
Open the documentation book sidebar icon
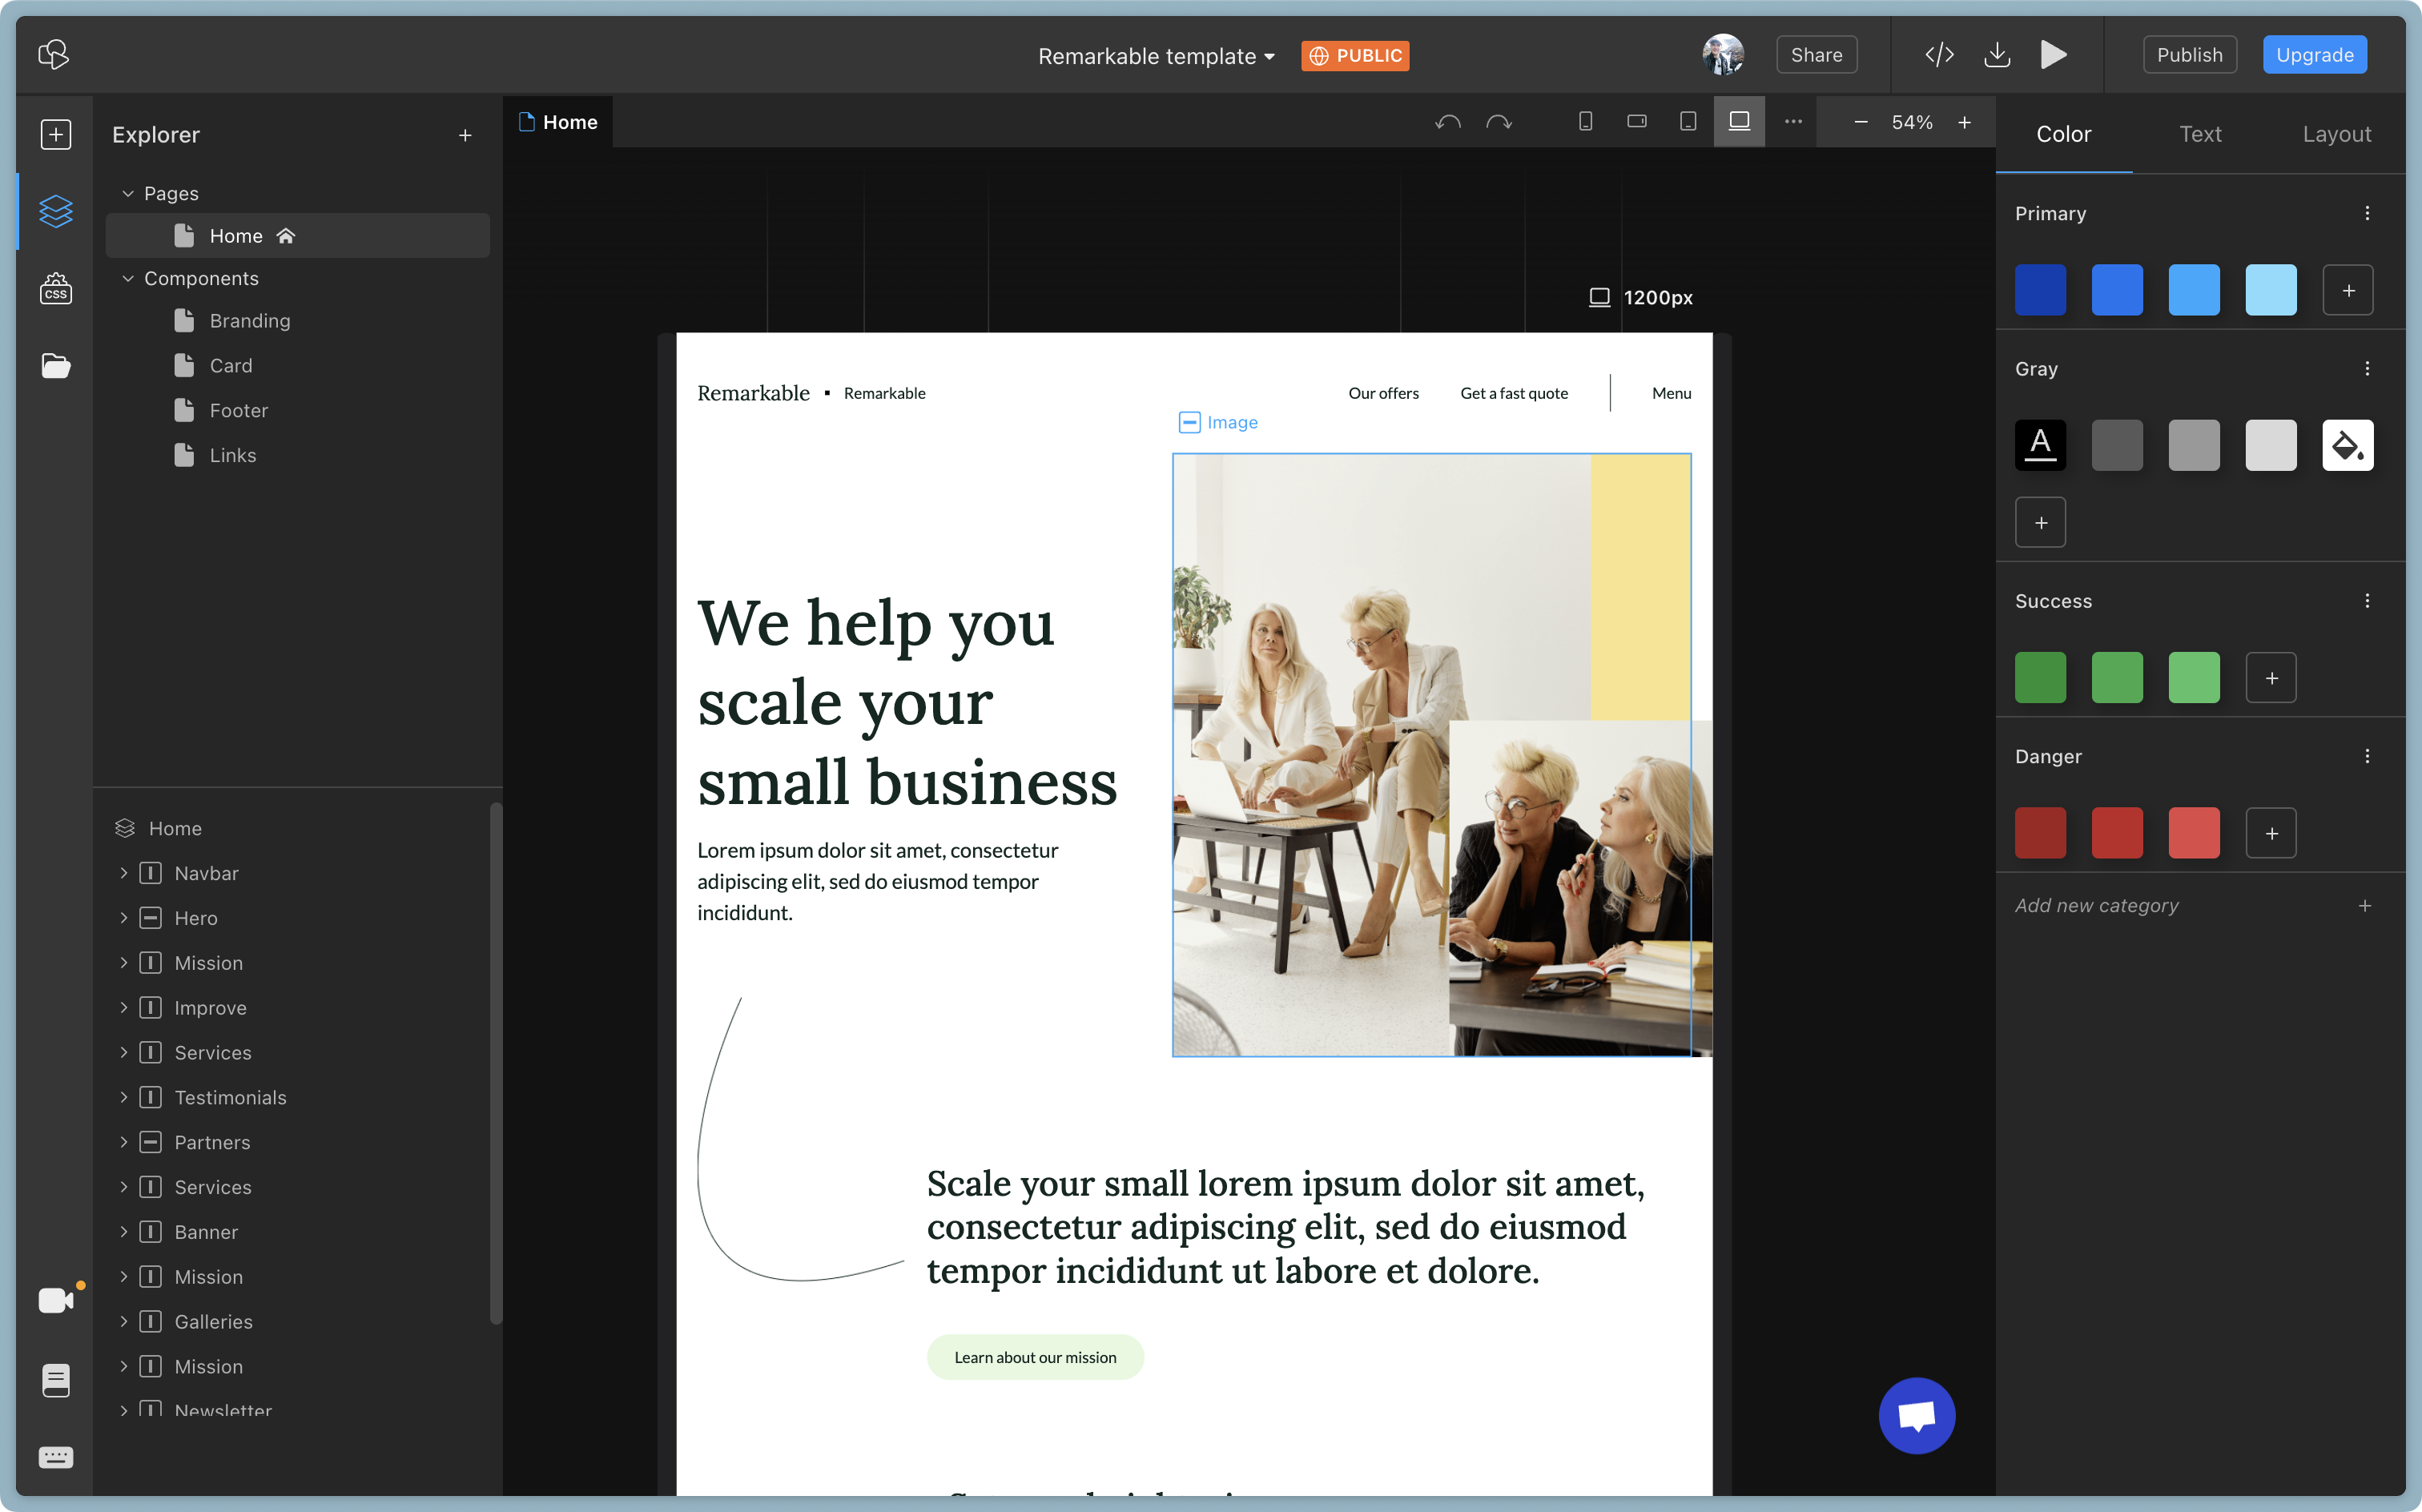pyautogui.click(x=56, y=1380)
